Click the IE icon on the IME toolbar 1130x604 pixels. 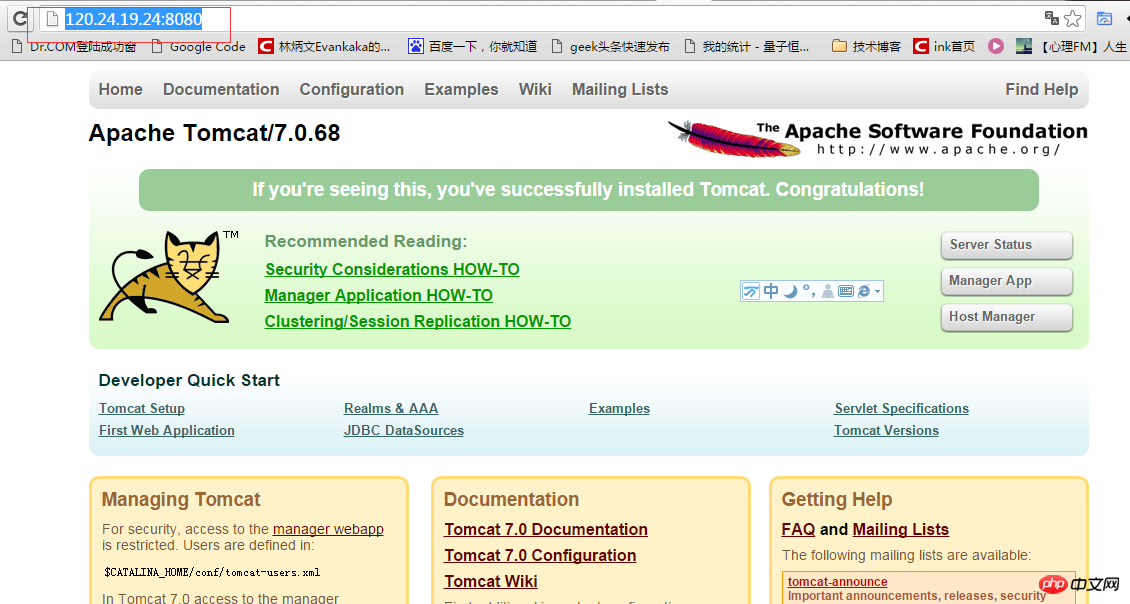tap(863, 291)
